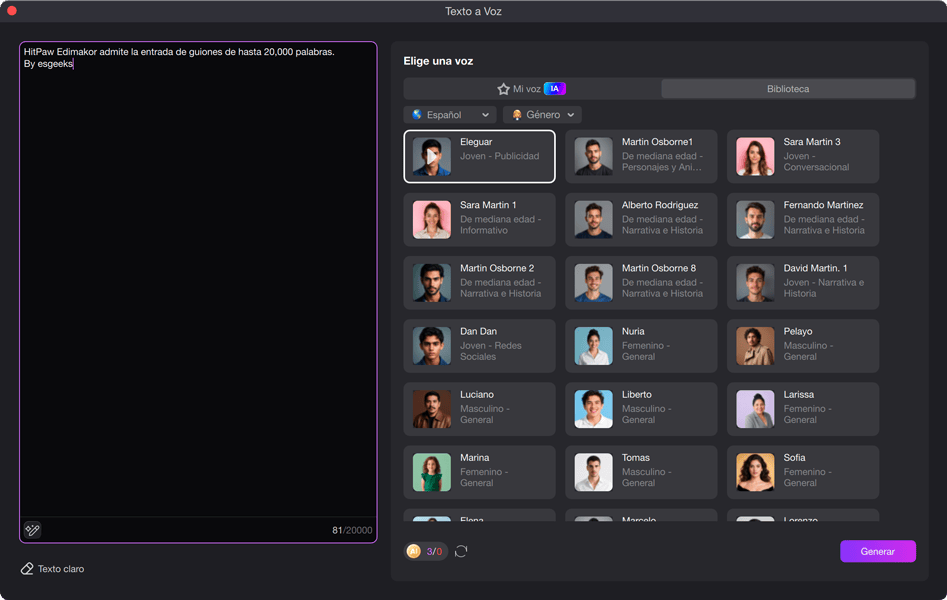
Task: Select the Nuria voice avatar
Action: click(x=594, y=346)
